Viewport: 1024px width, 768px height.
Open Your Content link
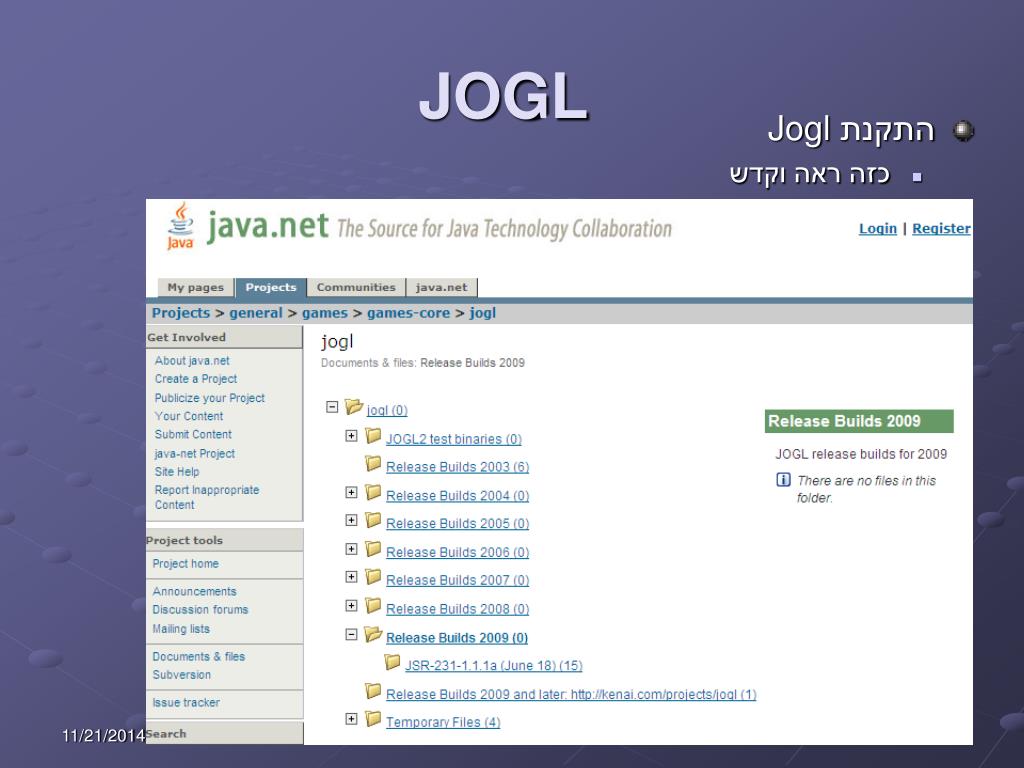[x=189, y=416]
